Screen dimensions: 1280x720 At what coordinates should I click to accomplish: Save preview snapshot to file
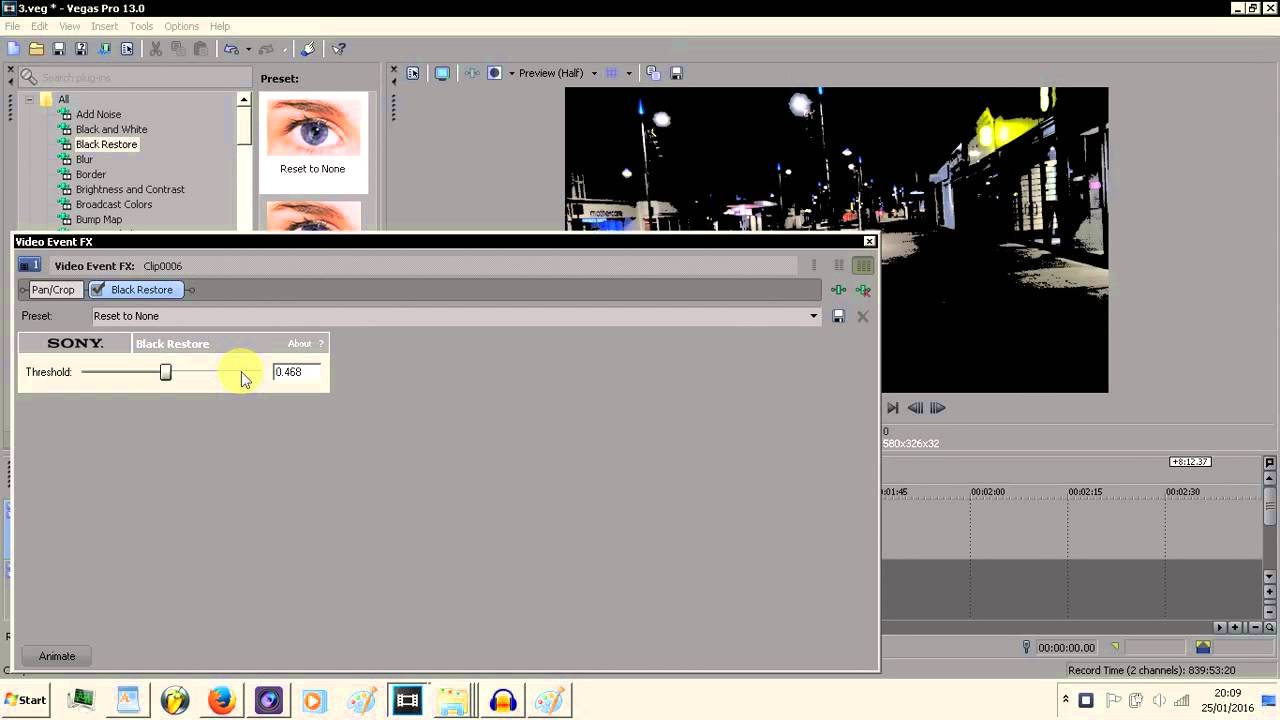(676, 73)
